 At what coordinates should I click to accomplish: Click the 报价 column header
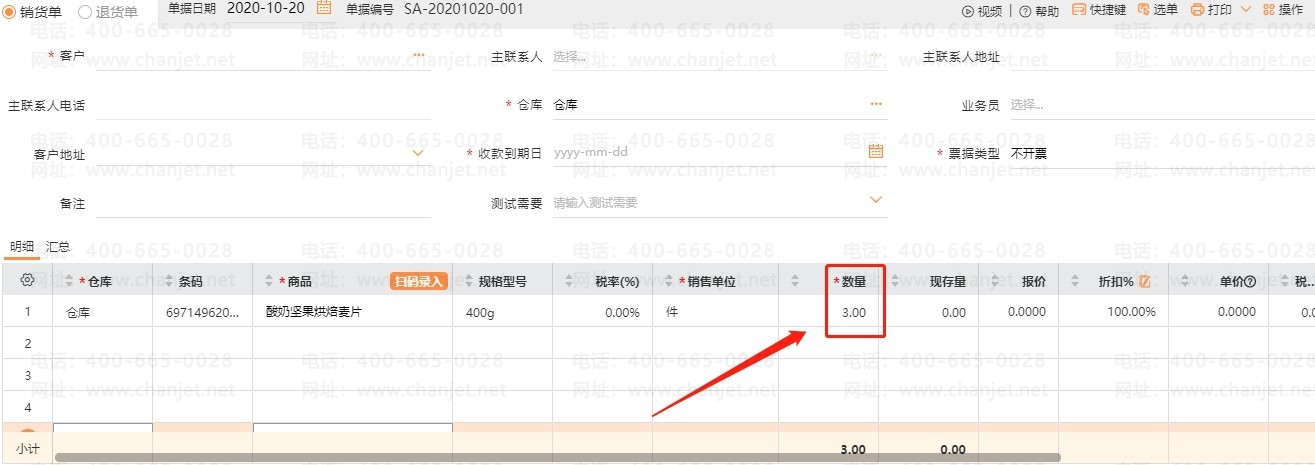(1019, 282)
